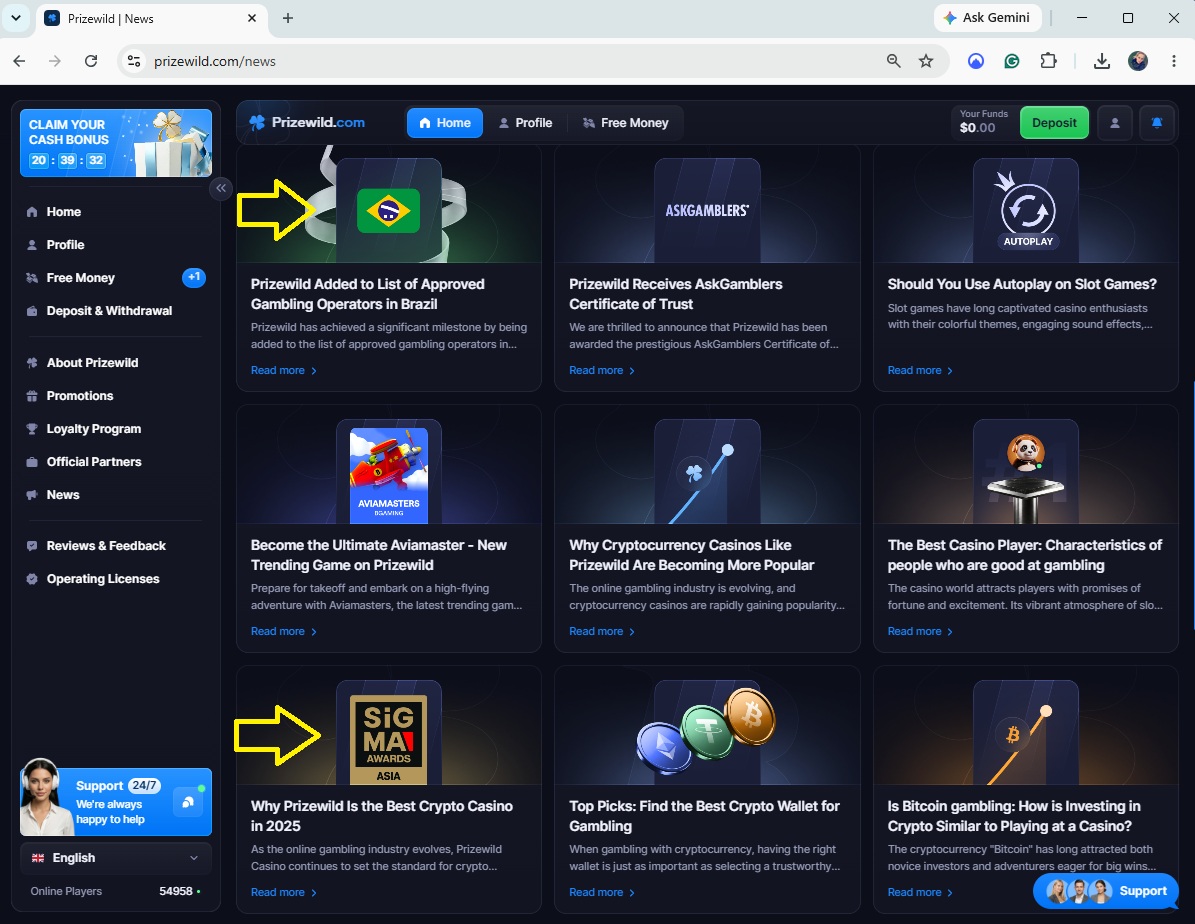Viewport: 1195px width, 924px height.
Task: Open the Claim Your Cash Bonus banner
Action: tap(116, 143)
